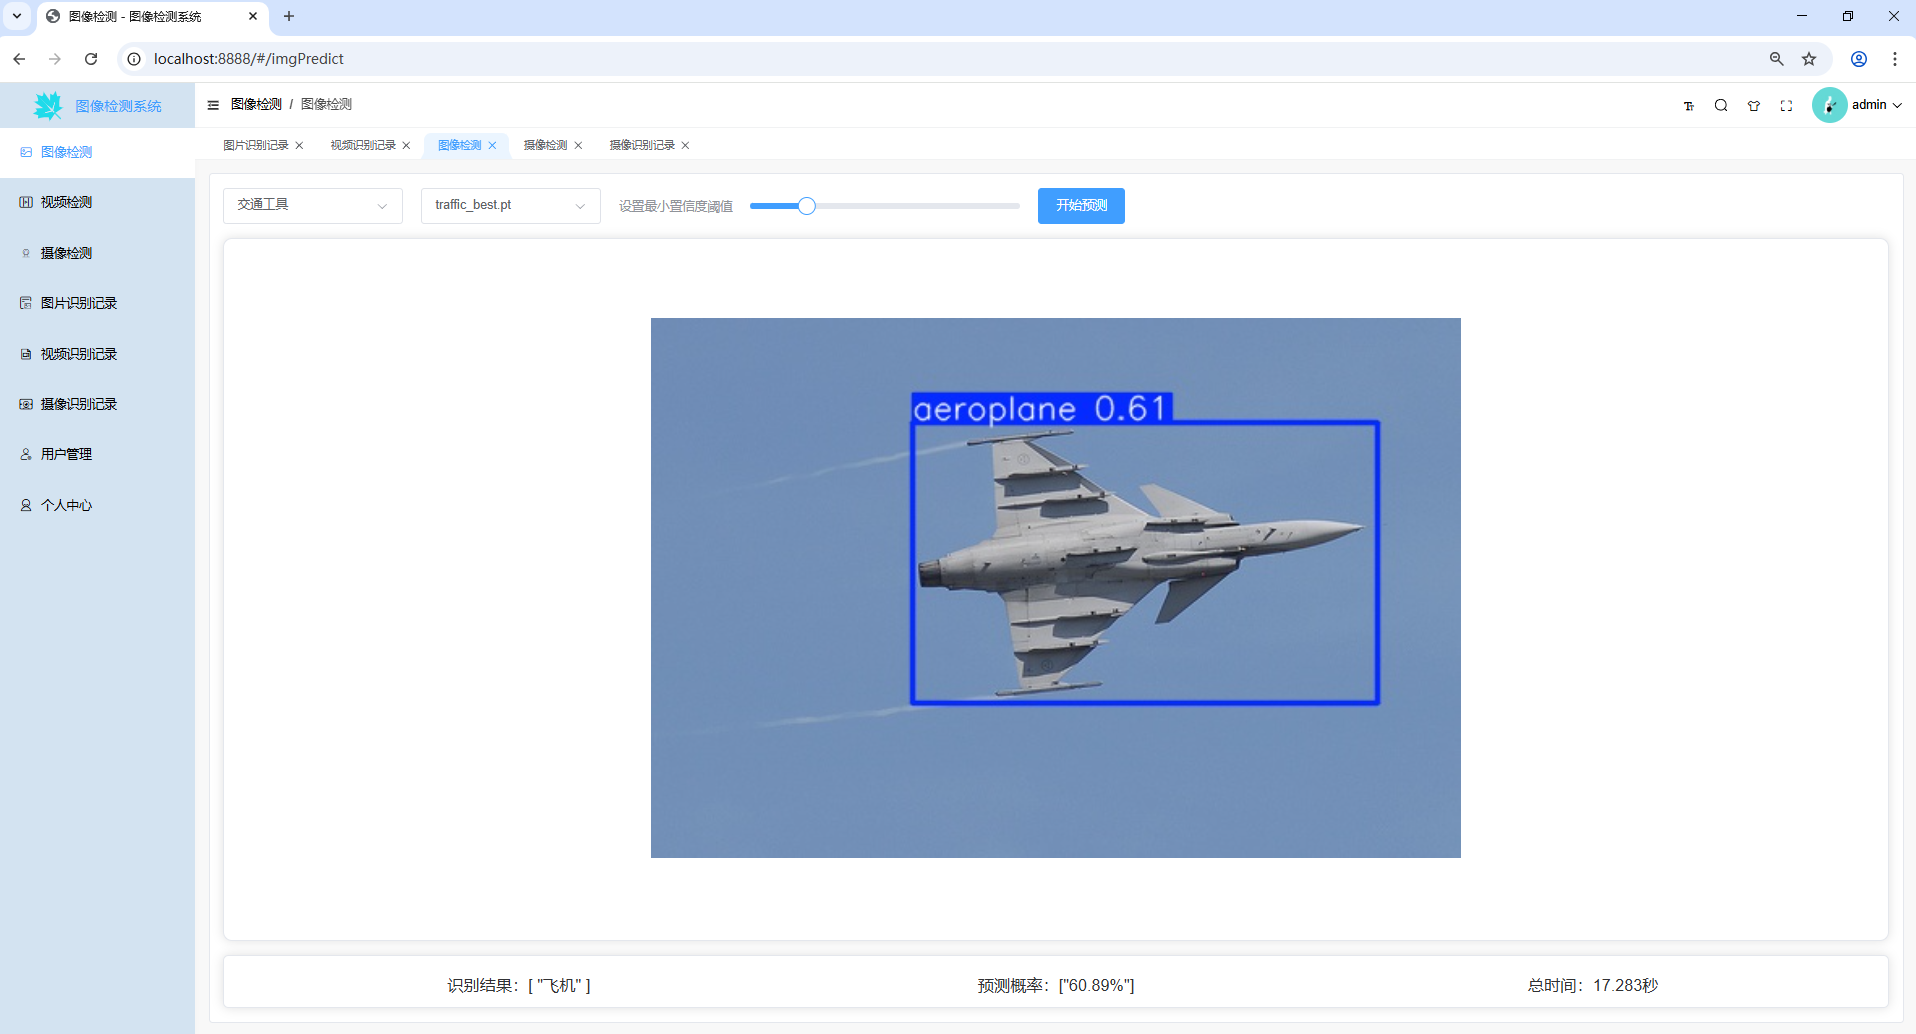Viewport: 1916px width, 1034px height.
Task: Close the 摄像识别记录 tab
Action: coord(685,146)
